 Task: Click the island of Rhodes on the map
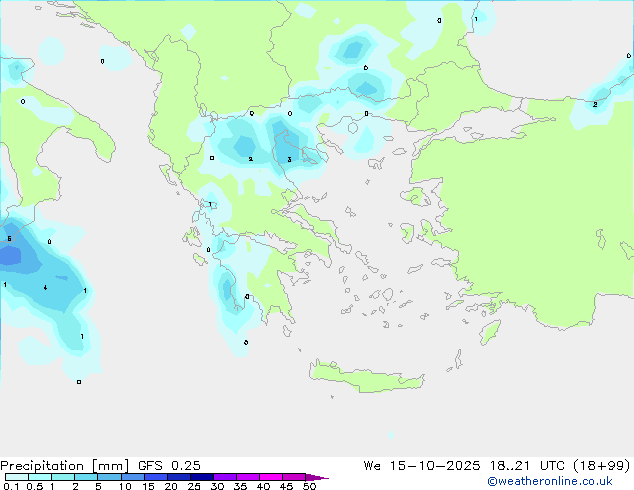click(490, 332)
